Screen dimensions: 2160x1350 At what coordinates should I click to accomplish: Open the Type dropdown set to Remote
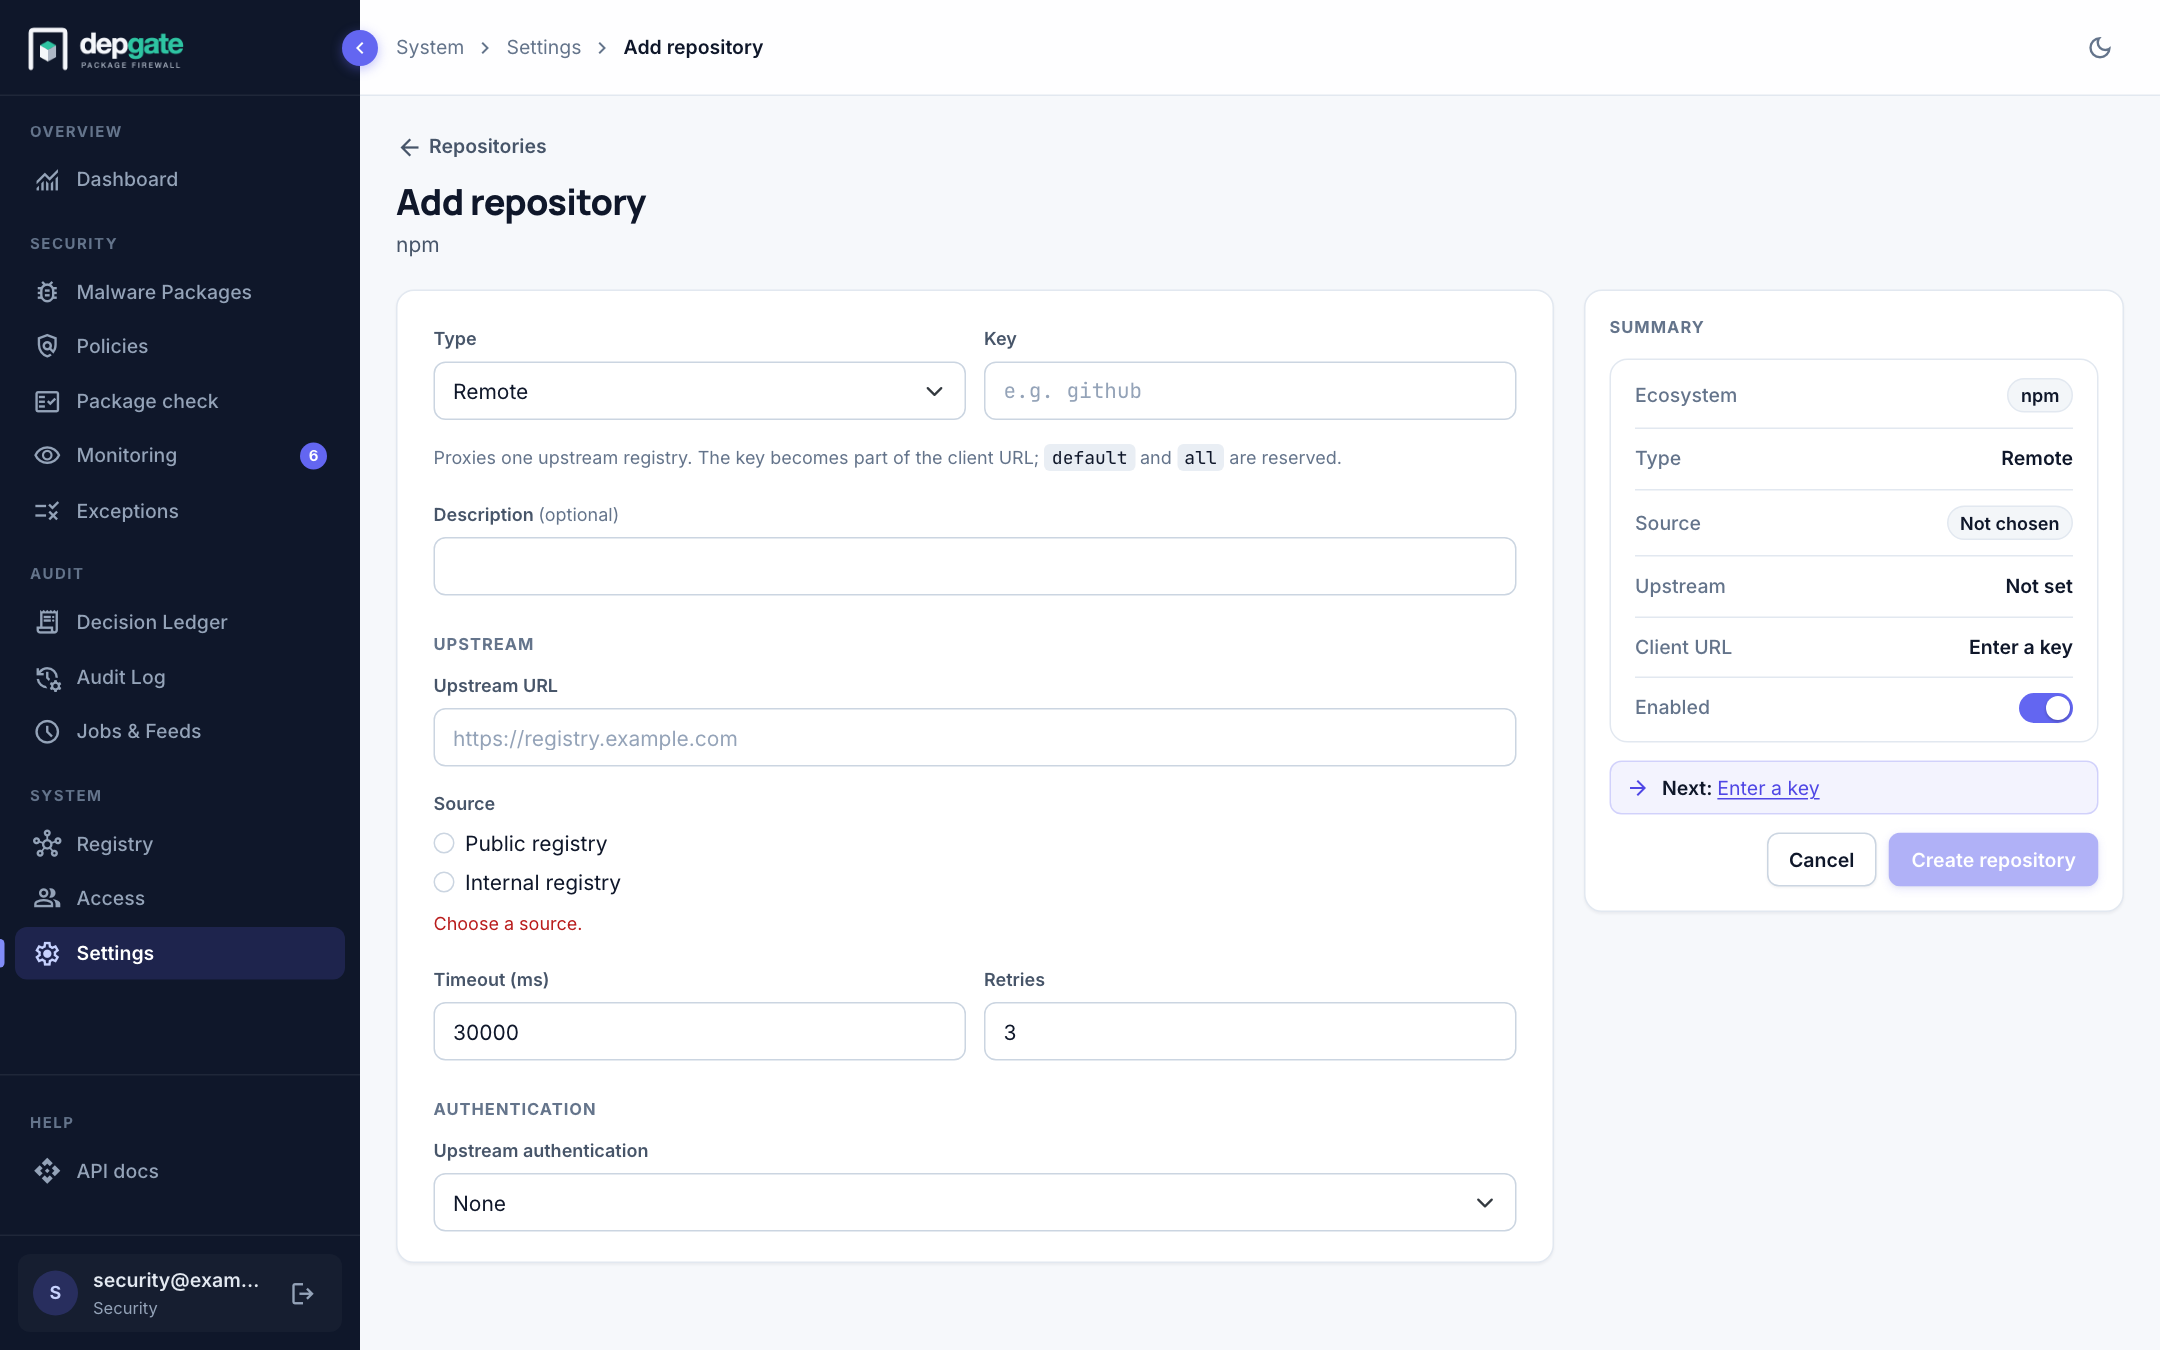pos(699,391)
